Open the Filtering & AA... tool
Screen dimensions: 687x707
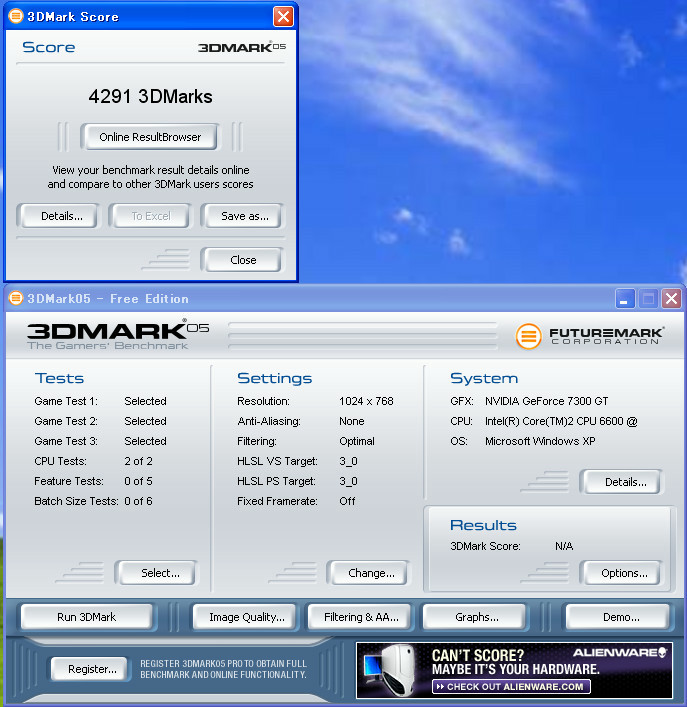pyautogui.click(x=361, y=617)
